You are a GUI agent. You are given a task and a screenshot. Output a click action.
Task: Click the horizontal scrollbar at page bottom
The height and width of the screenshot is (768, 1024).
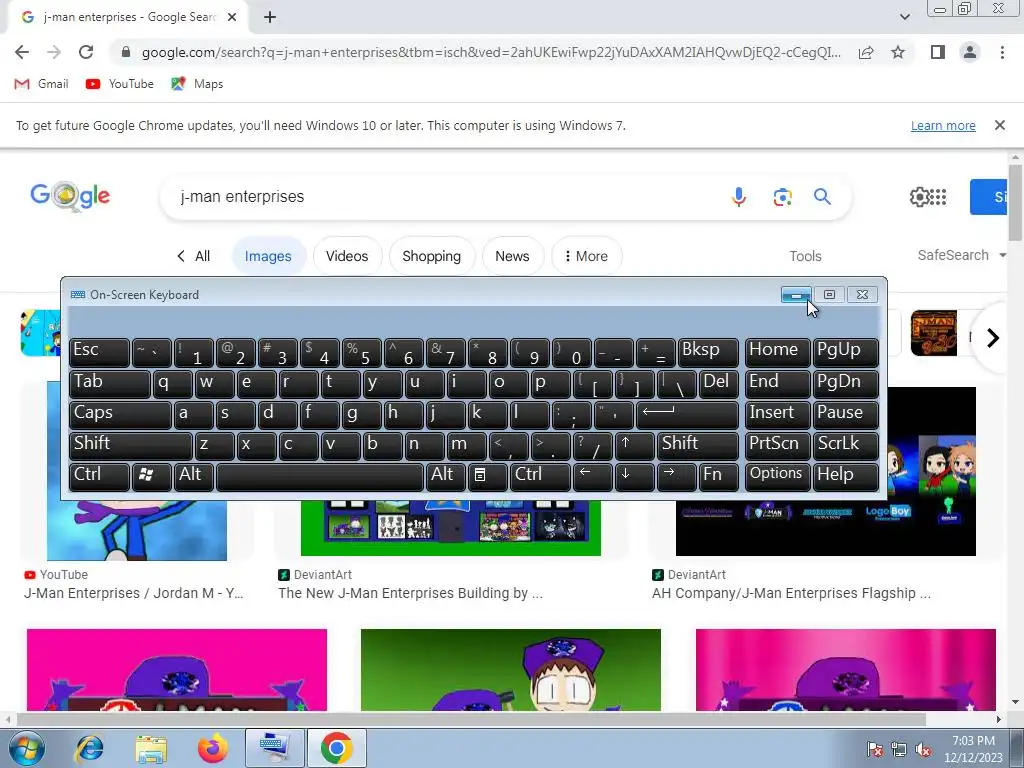click(472, 720)
